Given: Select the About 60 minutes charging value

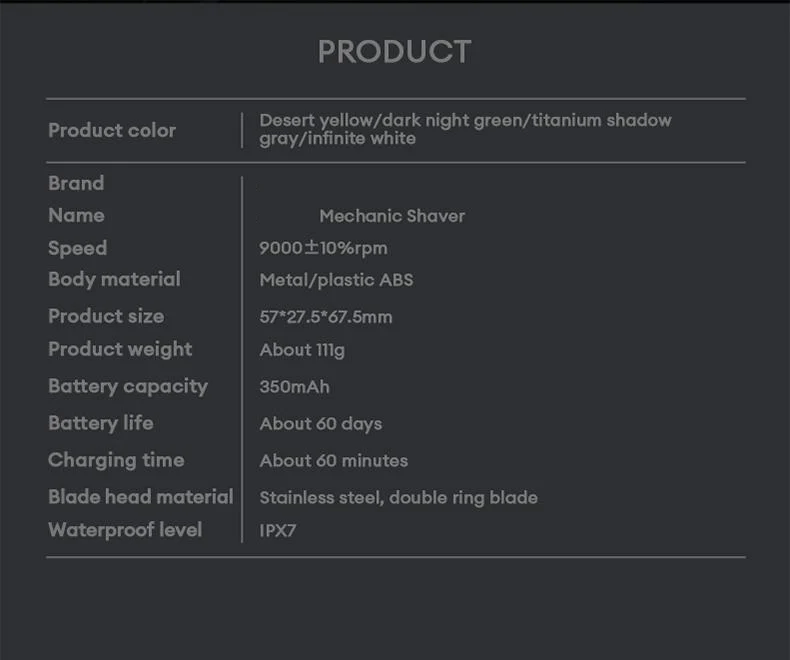Looking at the screenshot, I should [334, 461].
